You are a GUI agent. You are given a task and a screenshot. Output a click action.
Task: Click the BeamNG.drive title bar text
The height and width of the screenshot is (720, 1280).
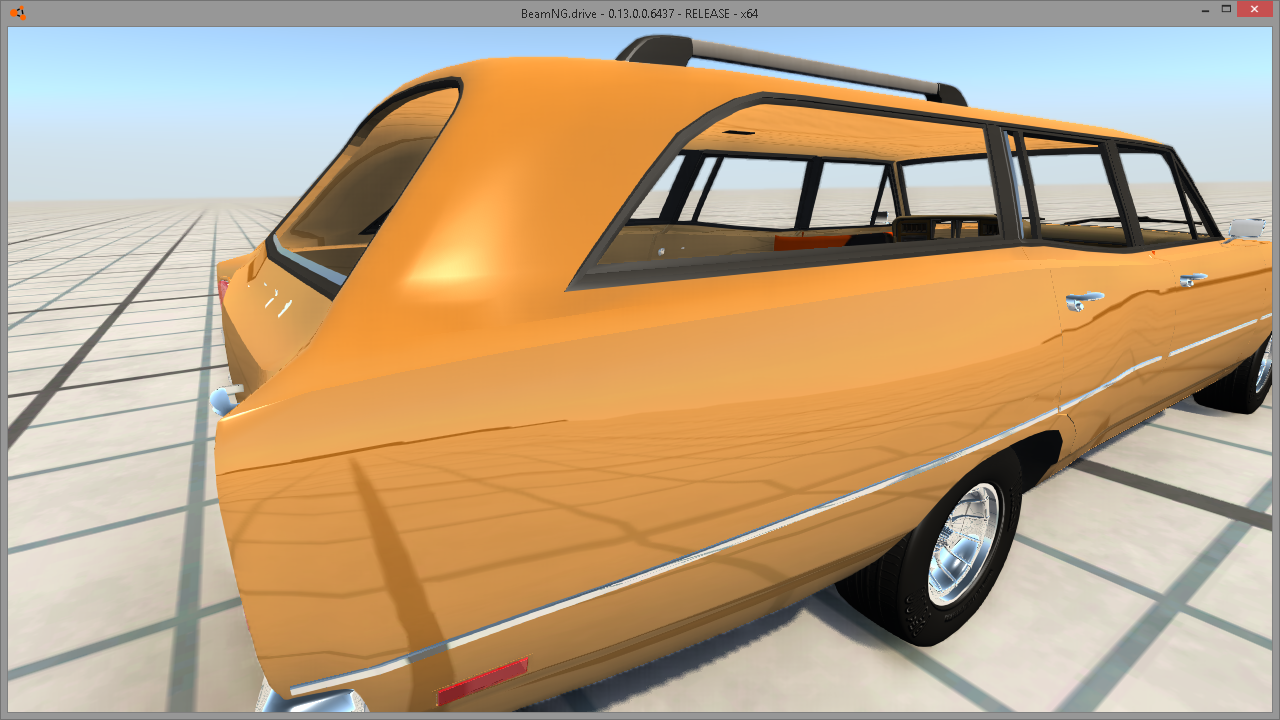(639, 13)
